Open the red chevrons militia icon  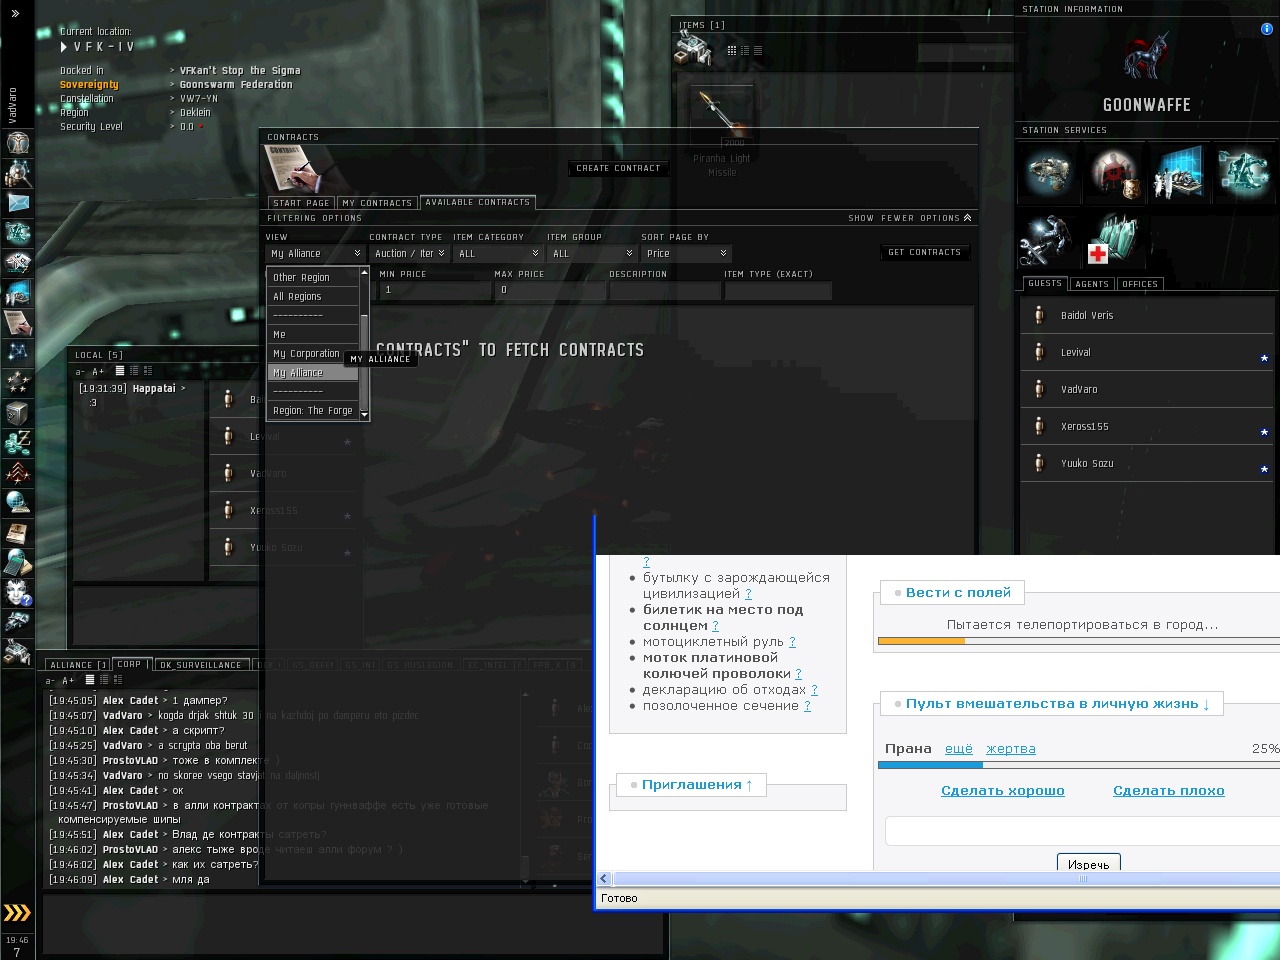(17, 472)
